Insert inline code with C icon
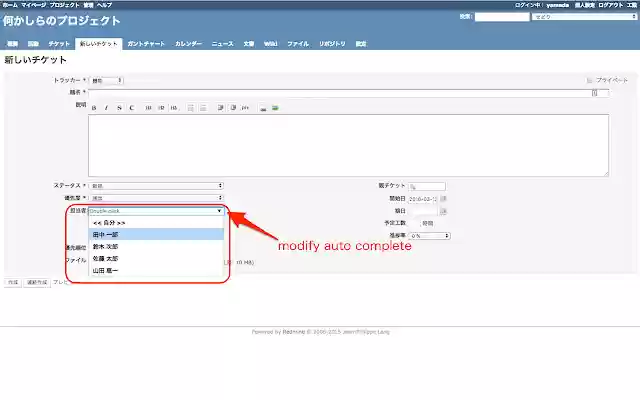 [131, 108]
